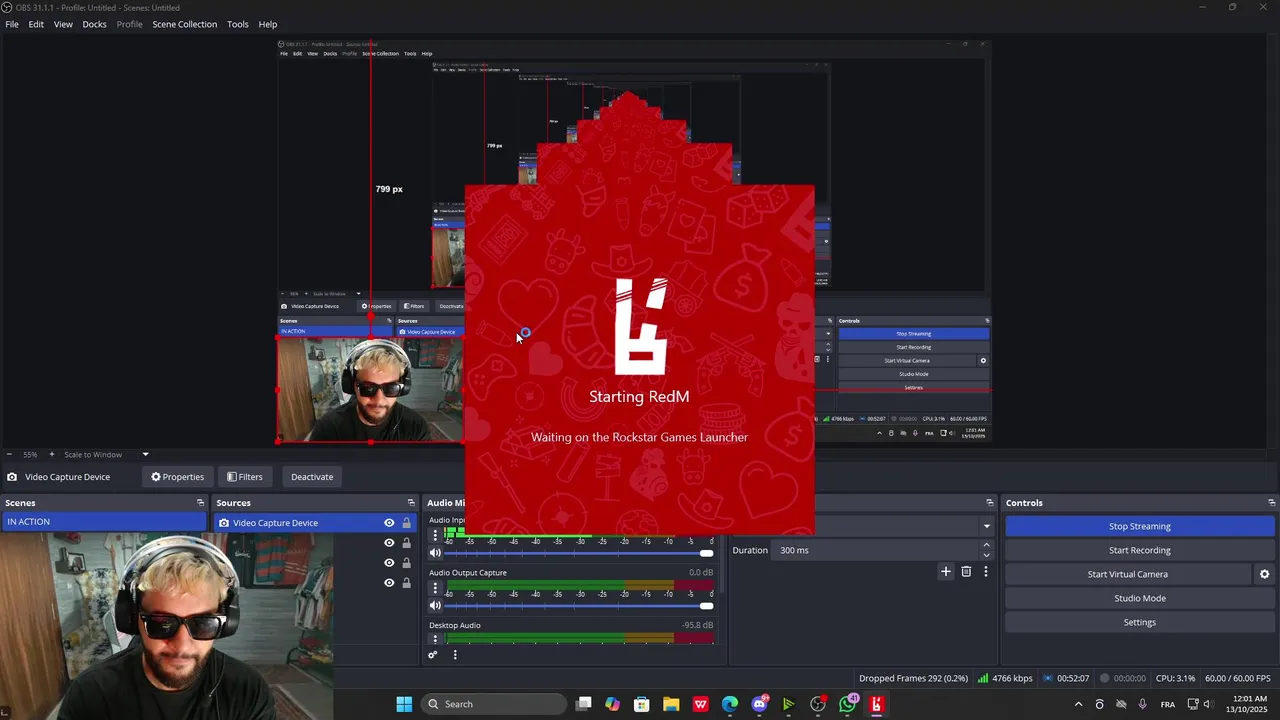Hide the Video Capture Device source (eye)
This screenshot has height=720, width=1280.
tap(389, 523)
